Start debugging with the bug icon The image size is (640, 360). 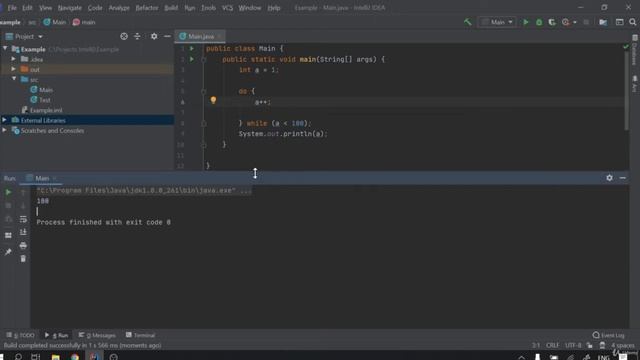539,22
